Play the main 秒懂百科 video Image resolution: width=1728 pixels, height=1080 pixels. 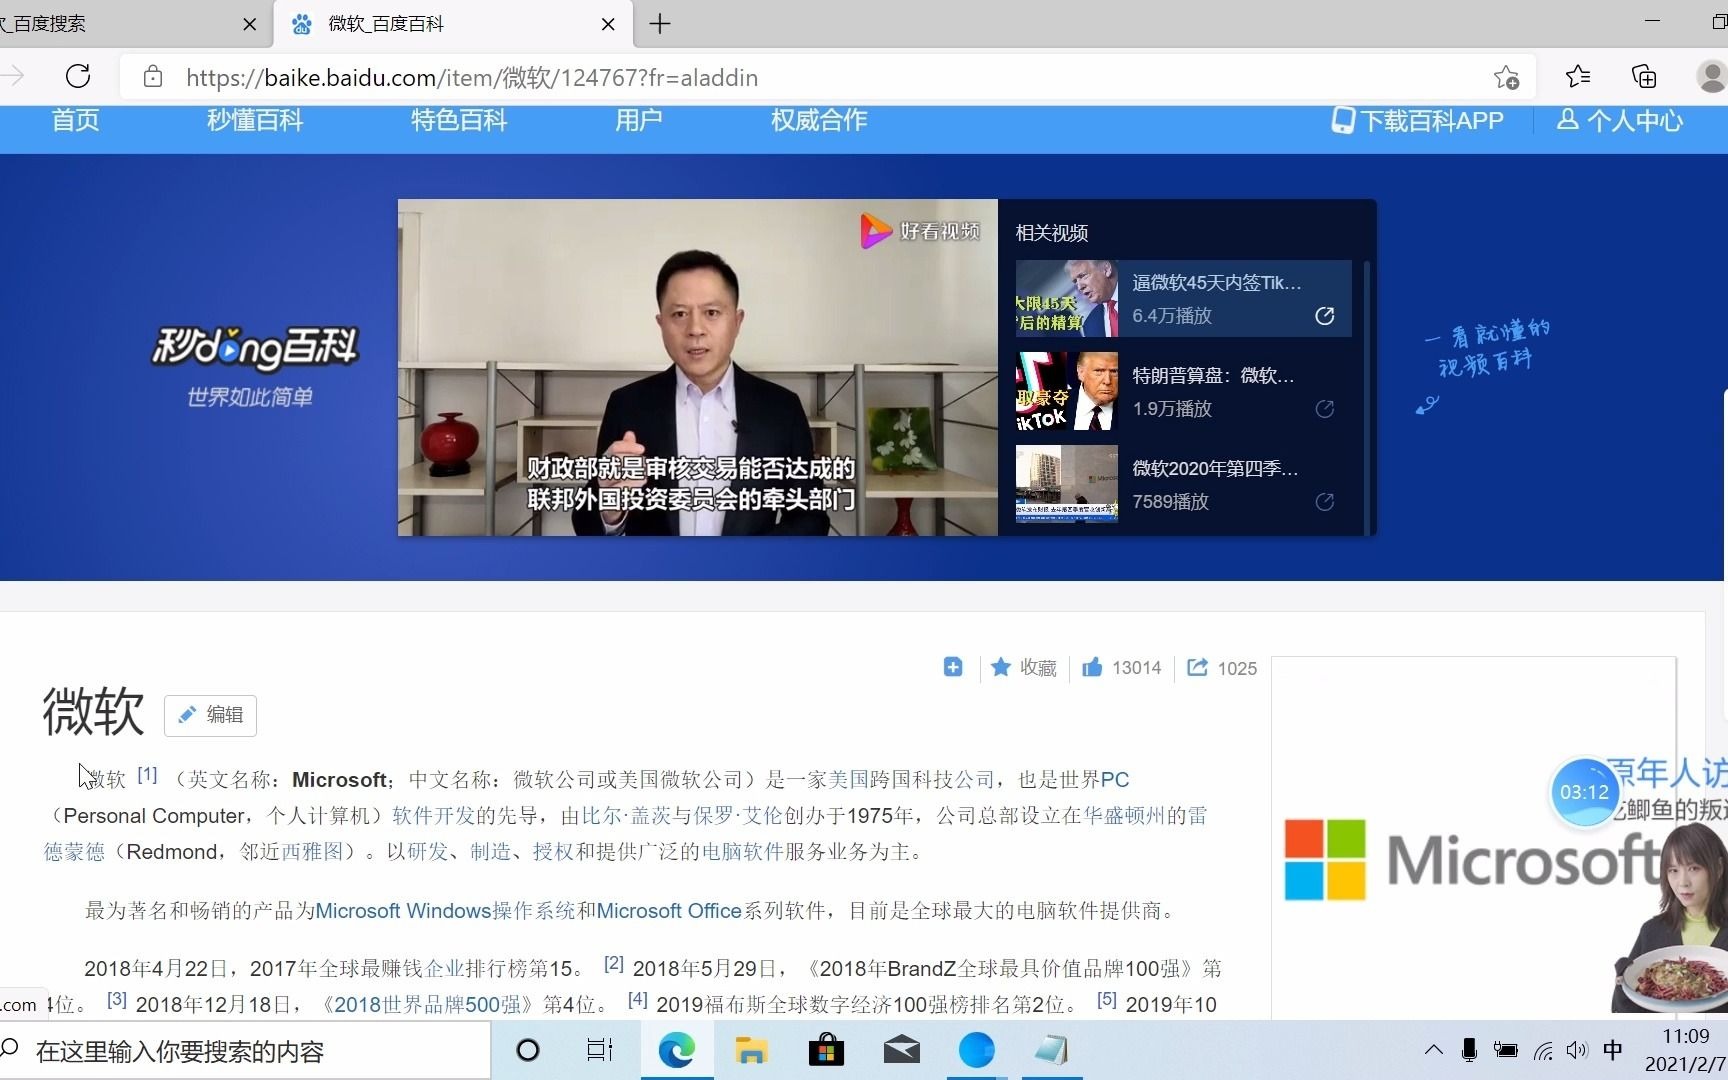tap(698, 367)
